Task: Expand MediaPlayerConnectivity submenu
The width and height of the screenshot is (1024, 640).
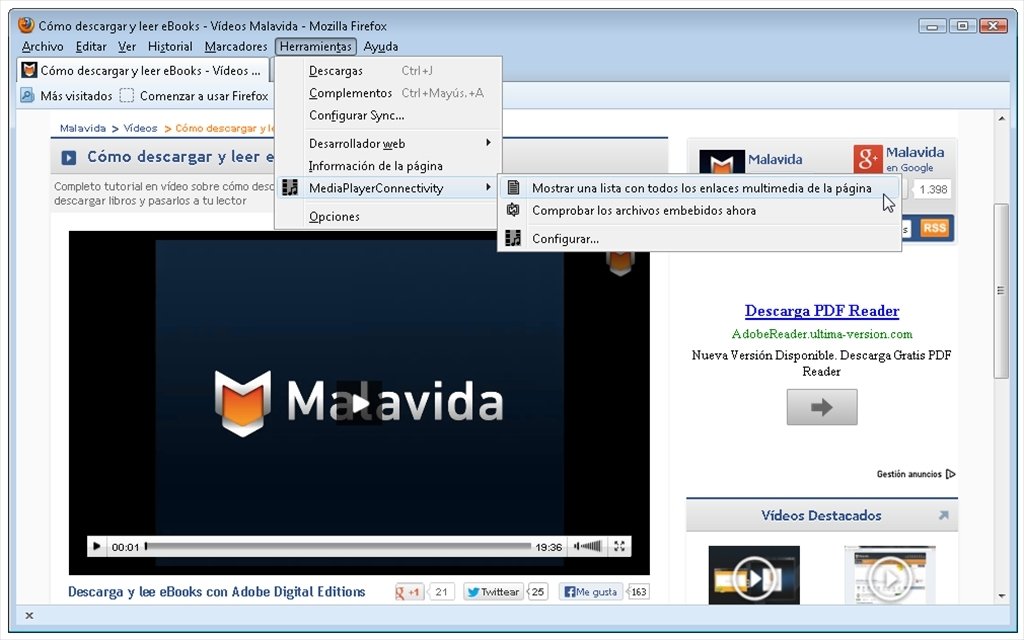Action: click(389, 188)
